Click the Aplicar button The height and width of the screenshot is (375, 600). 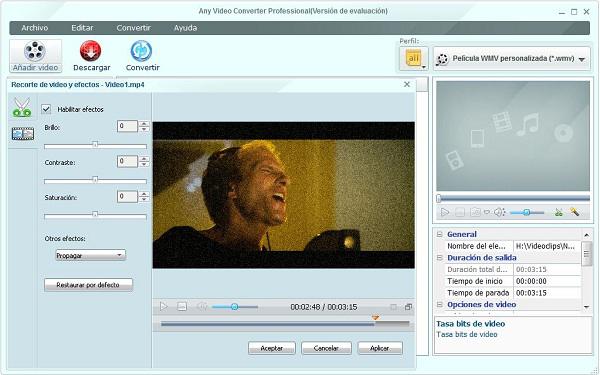pos(380,348)
